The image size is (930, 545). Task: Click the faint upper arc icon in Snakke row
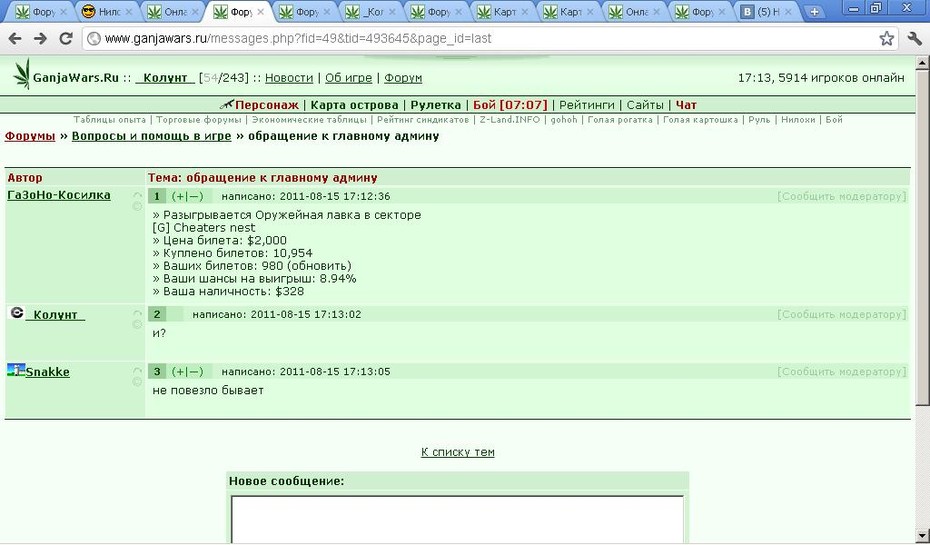tap(138, 370)
